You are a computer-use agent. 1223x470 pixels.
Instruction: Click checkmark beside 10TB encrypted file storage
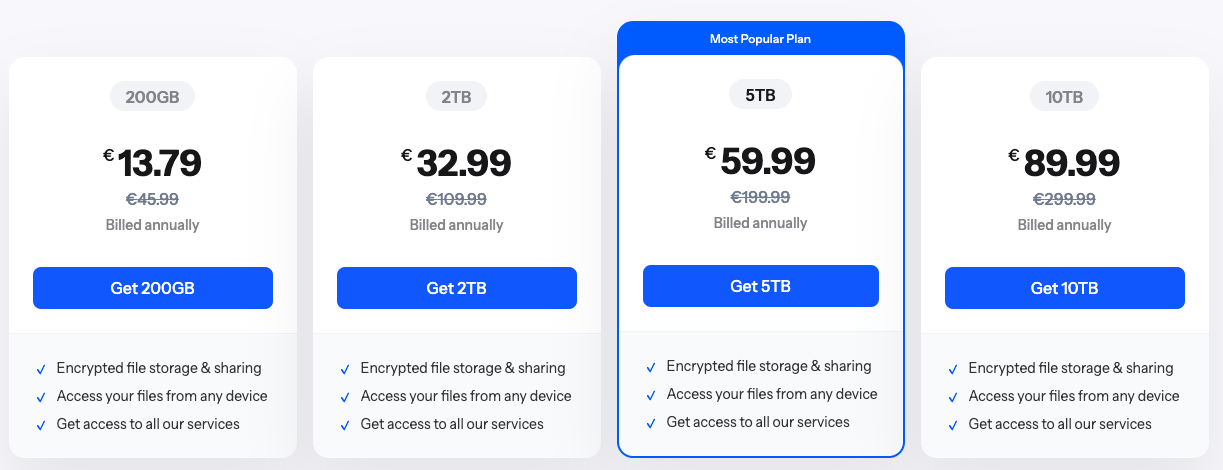(952, 369)
